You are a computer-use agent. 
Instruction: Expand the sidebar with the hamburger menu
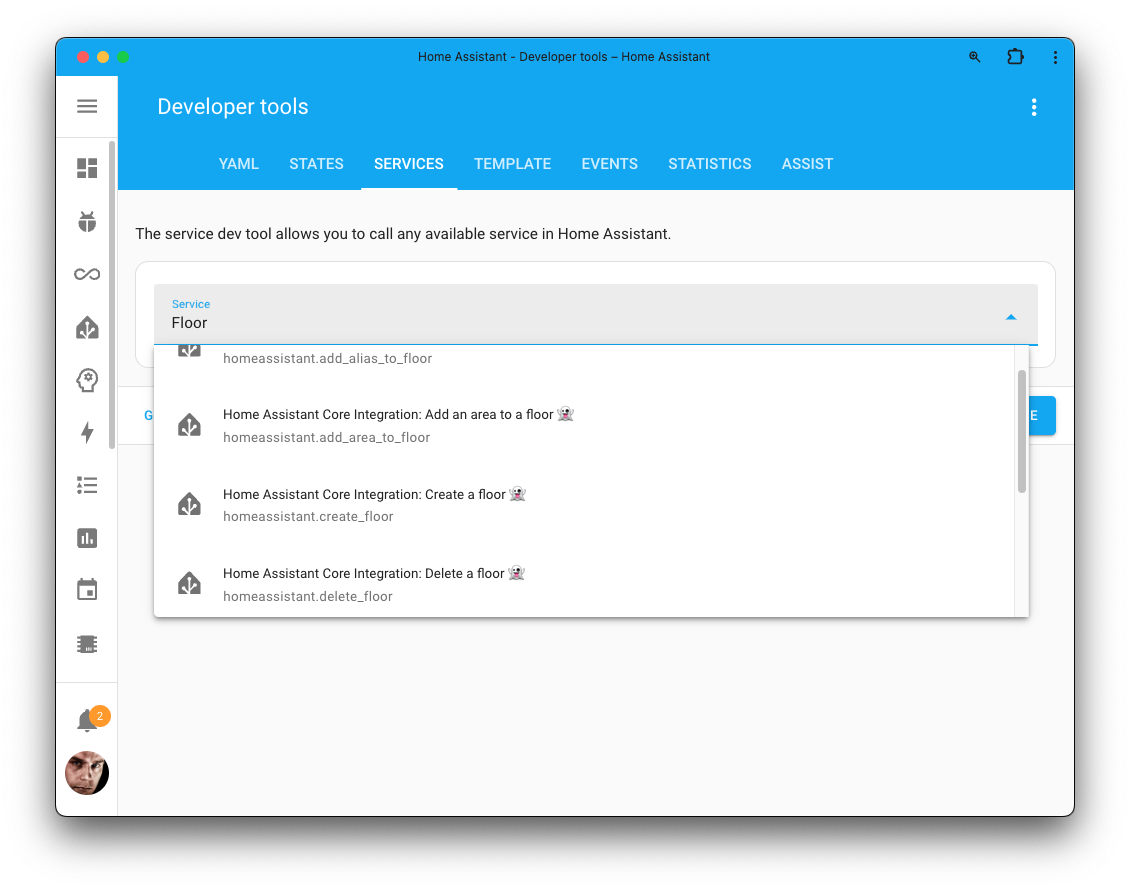coord(87,106)
